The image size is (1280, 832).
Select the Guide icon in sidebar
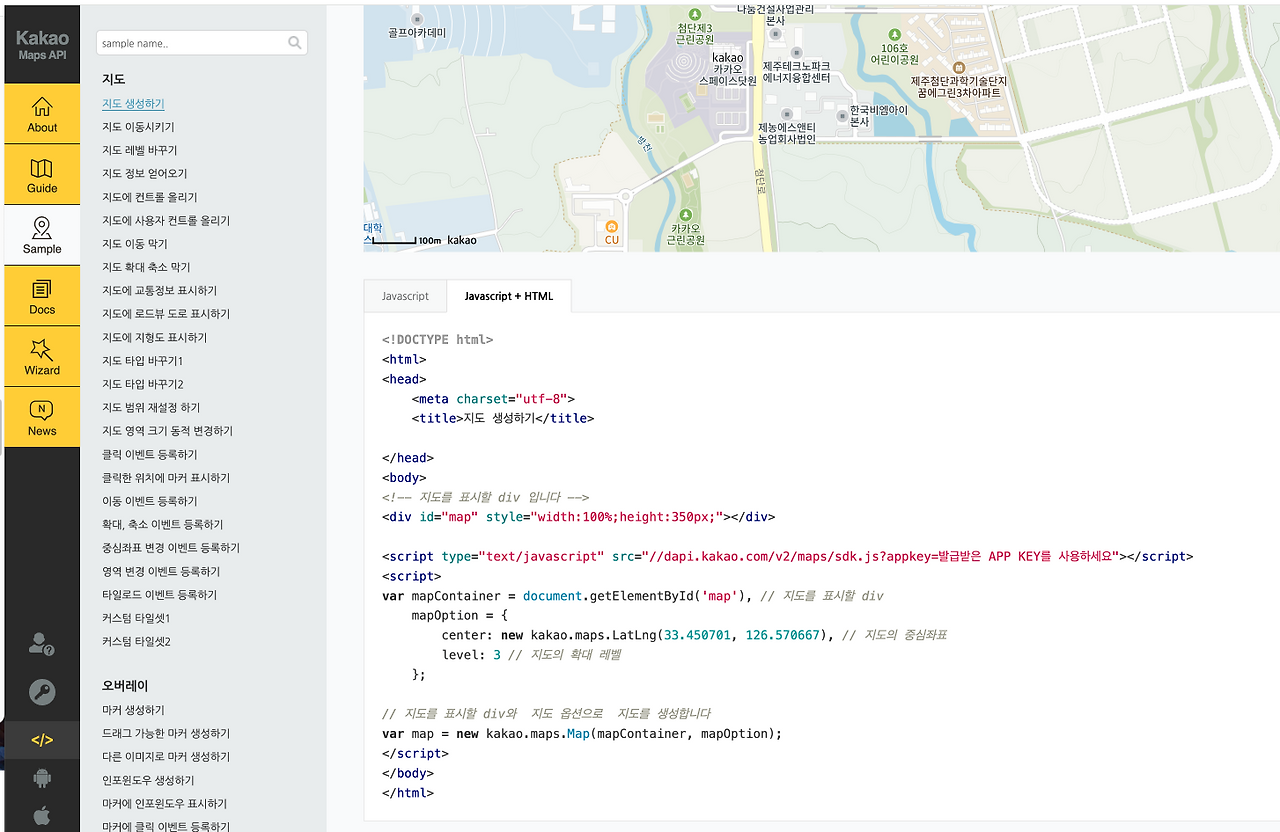point(41,174)
